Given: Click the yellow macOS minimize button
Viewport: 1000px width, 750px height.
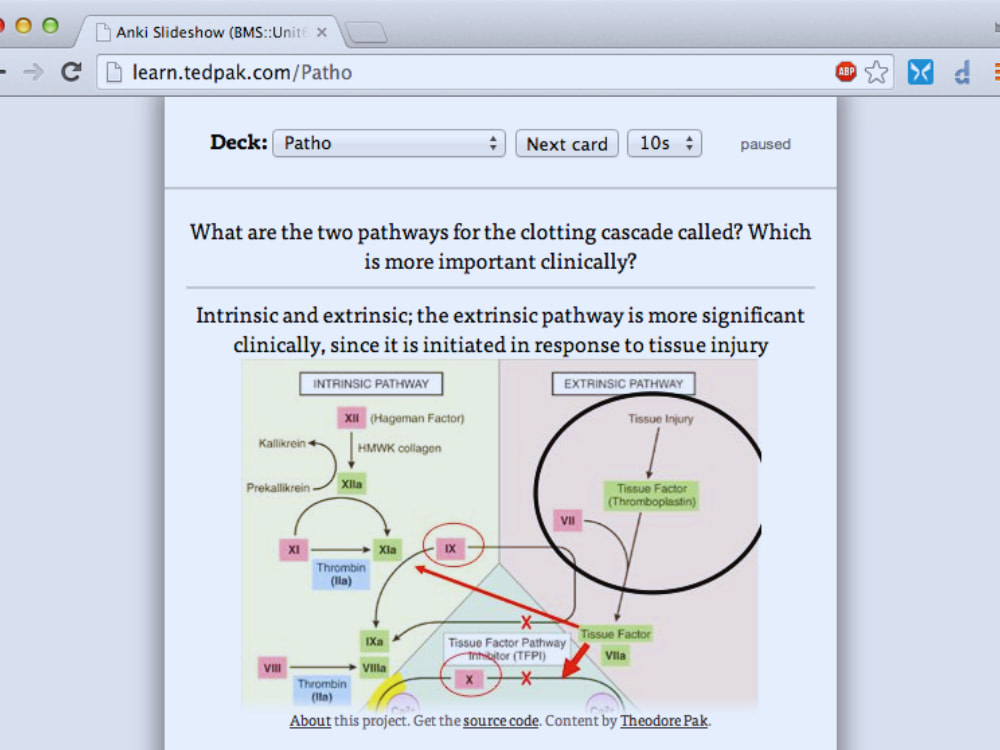Looking at the screenshot, I should tap(24, 26).
